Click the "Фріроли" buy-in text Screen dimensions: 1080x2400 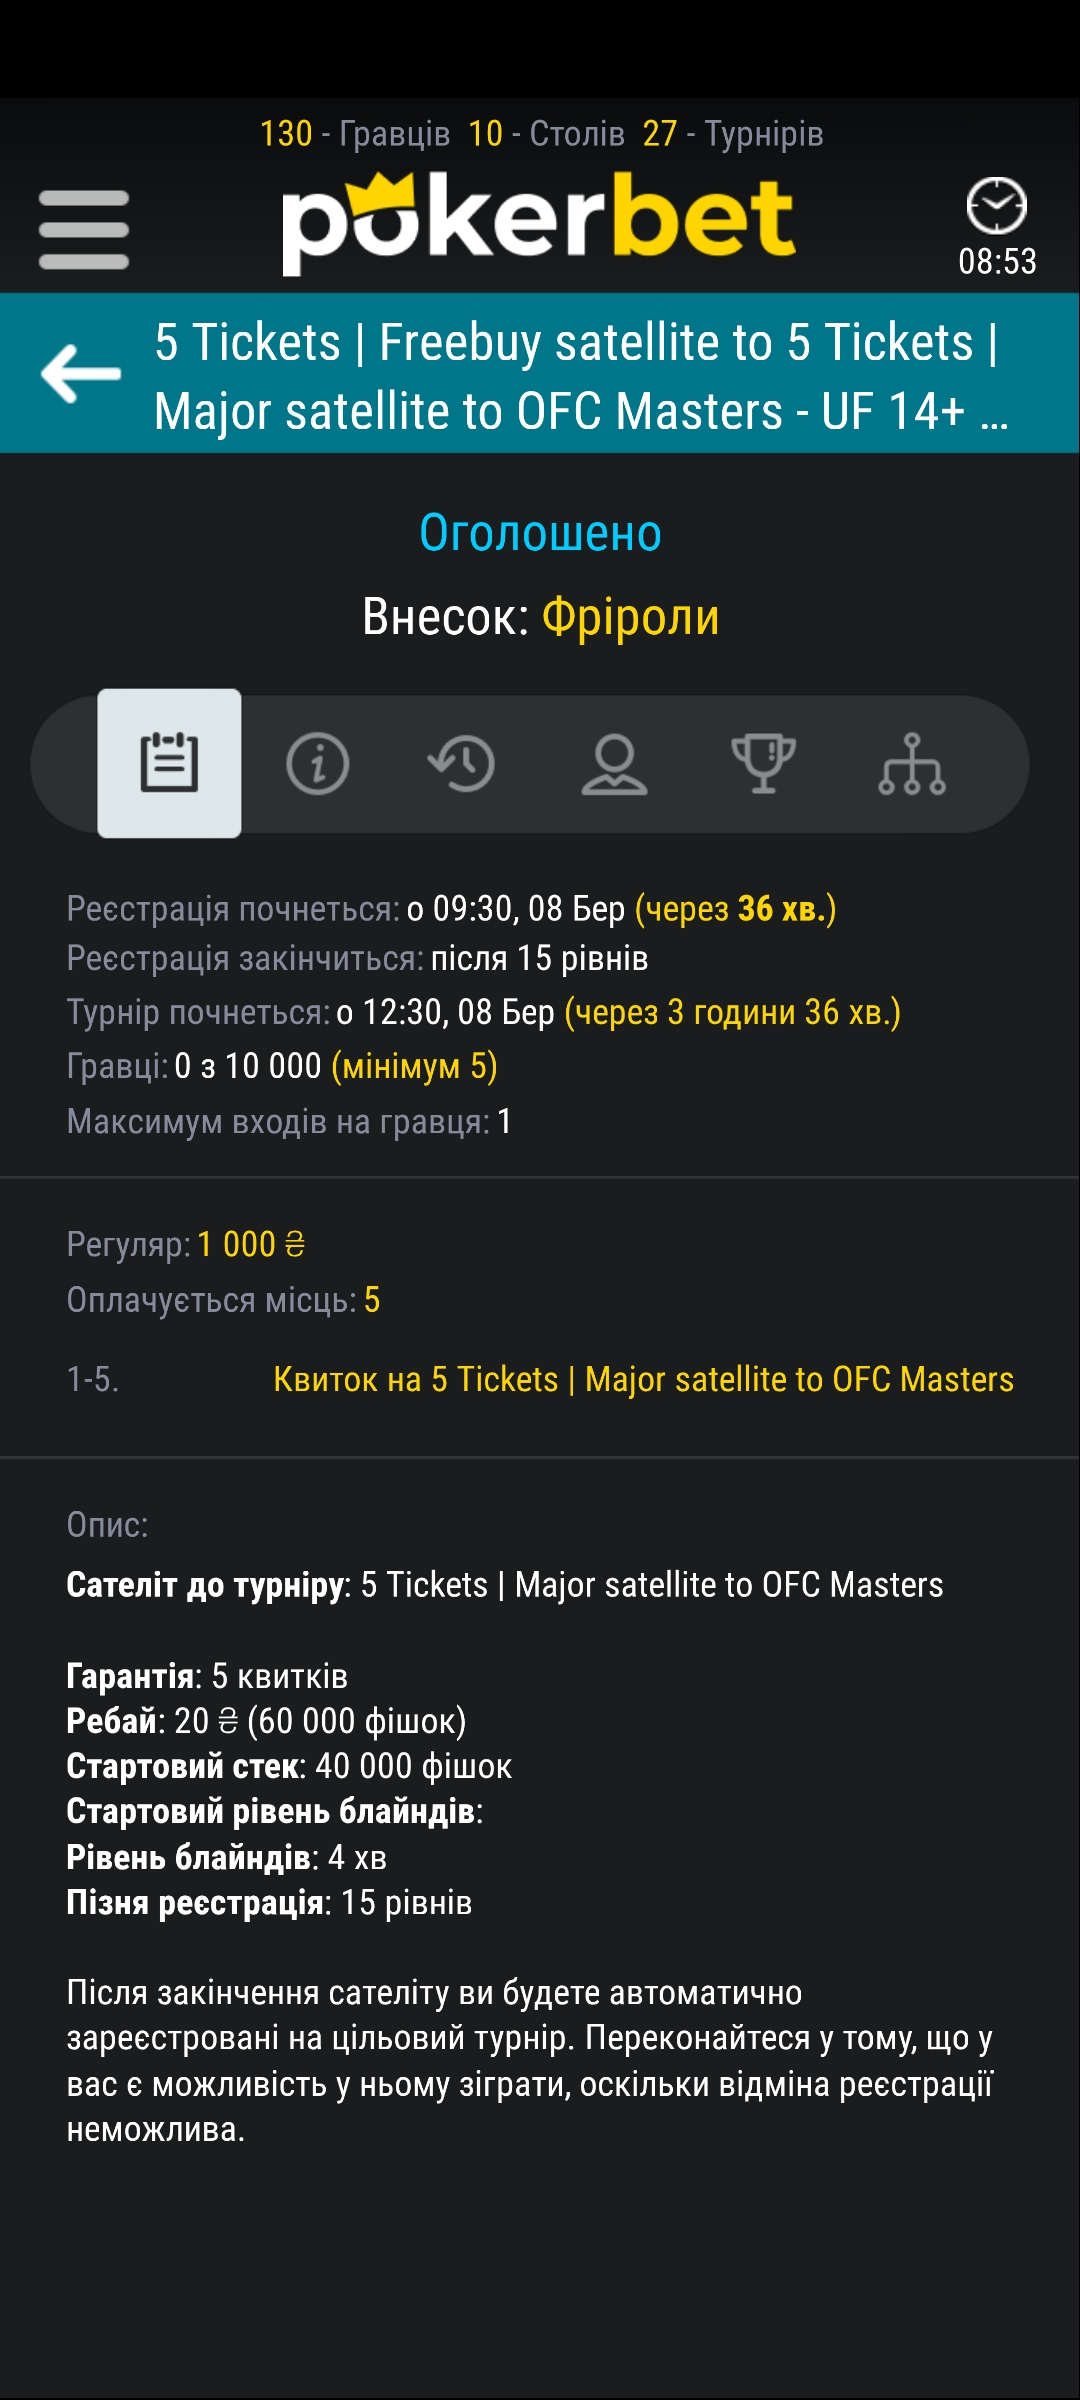pos(630,616)
